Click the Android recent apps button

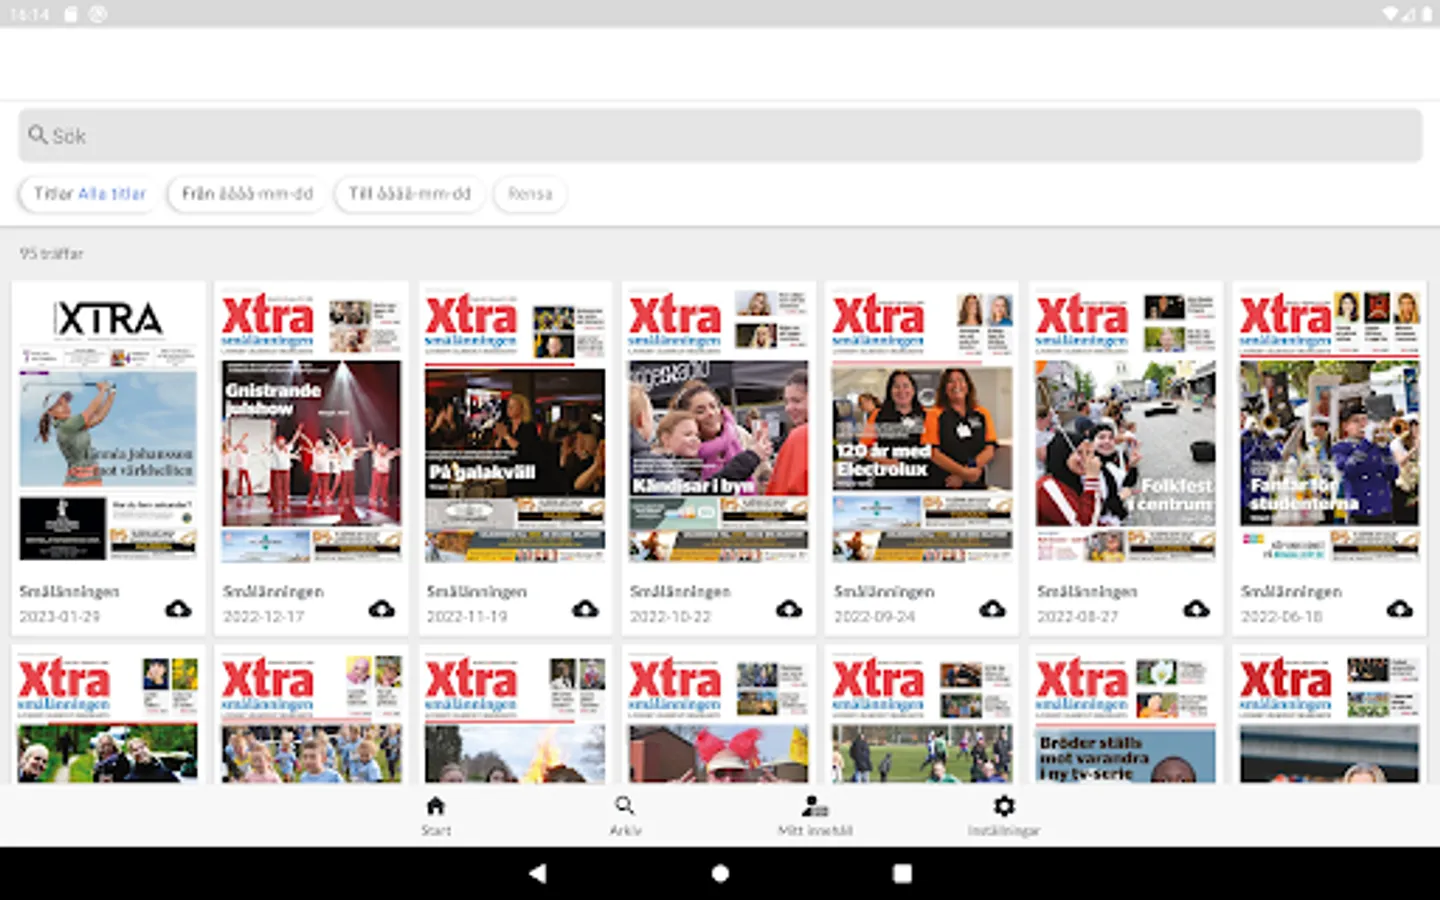pyautogui.click(x=902, y=873)
